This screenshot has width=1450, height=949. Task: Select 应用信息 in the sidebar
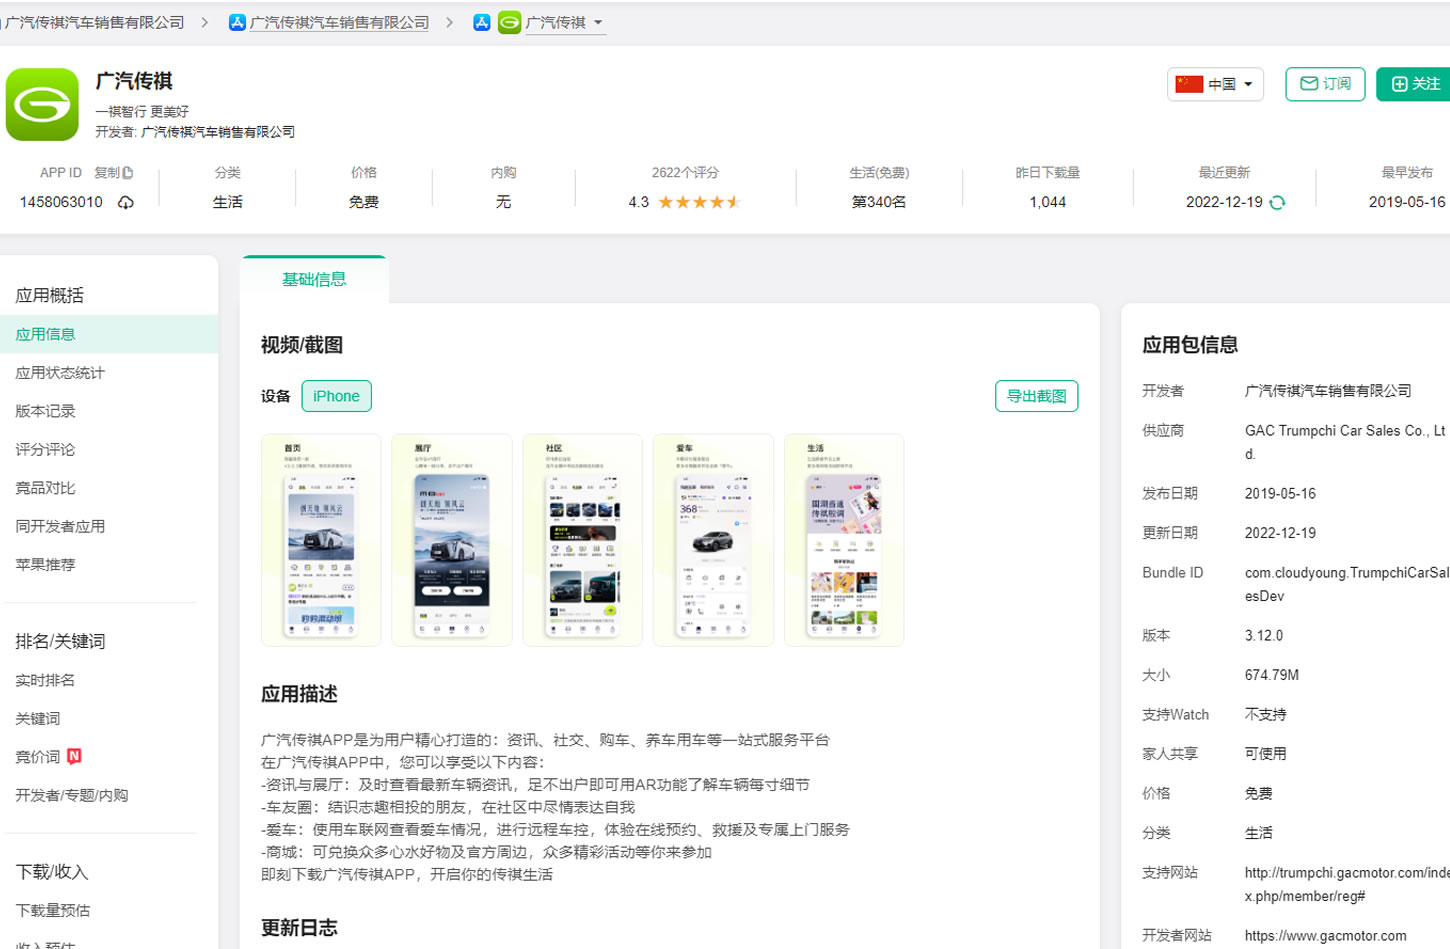109,334
